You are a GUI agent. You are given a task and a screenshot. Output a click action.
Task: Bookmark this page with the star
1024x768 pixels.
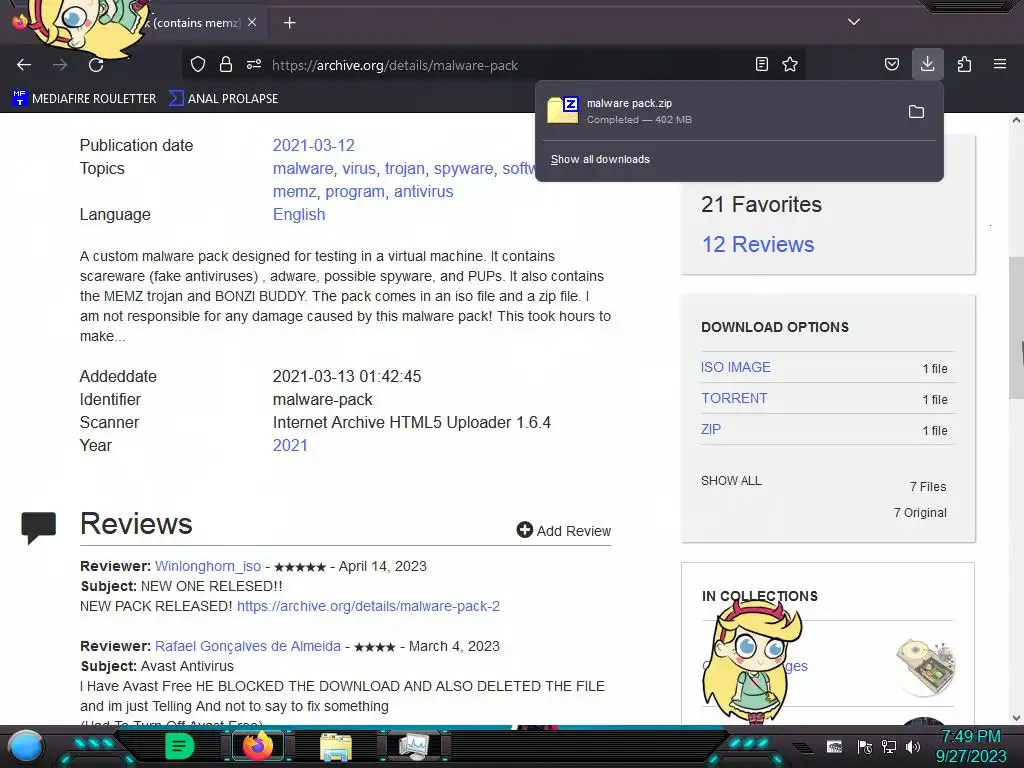point(790,64)
